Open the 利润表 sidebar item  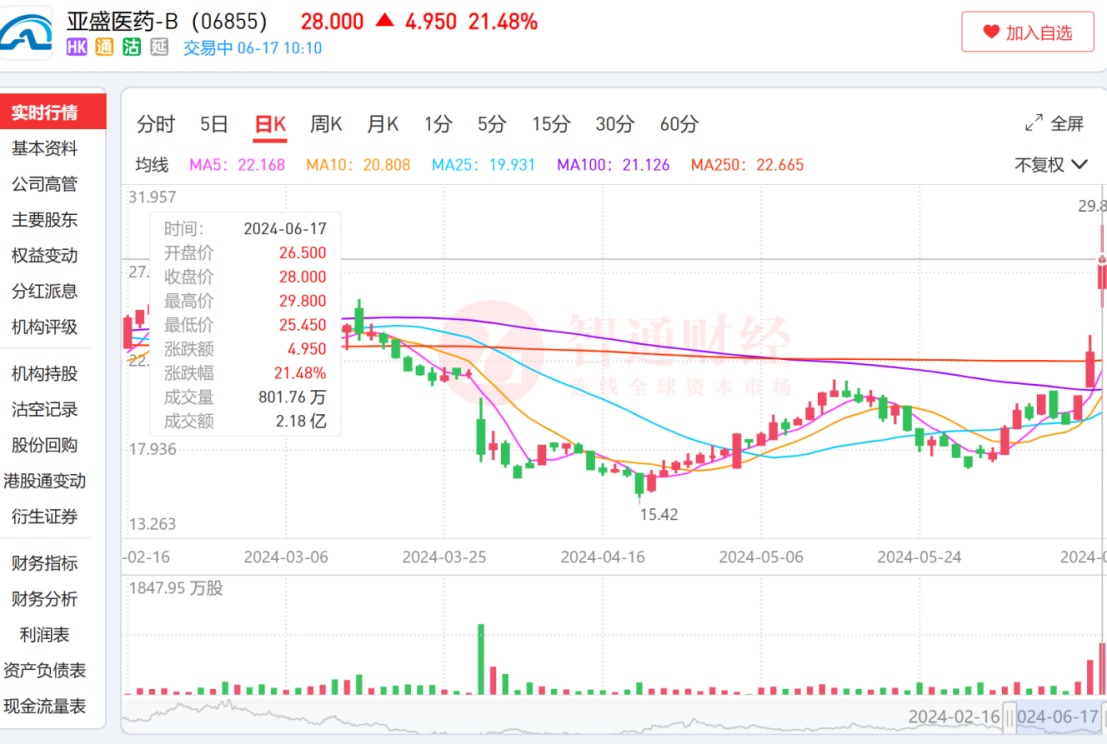44,635
